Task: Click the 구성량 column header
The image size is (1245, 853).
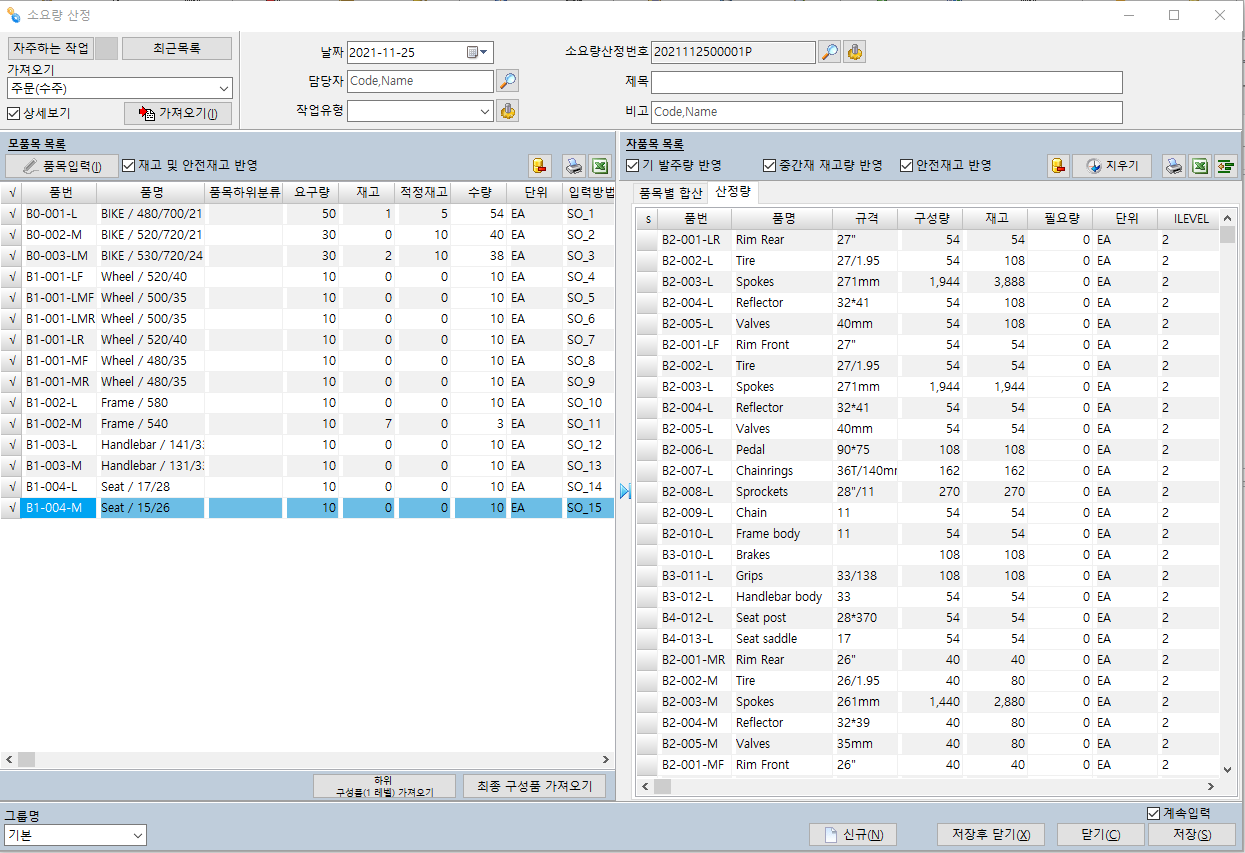Action: coord(932,218)
